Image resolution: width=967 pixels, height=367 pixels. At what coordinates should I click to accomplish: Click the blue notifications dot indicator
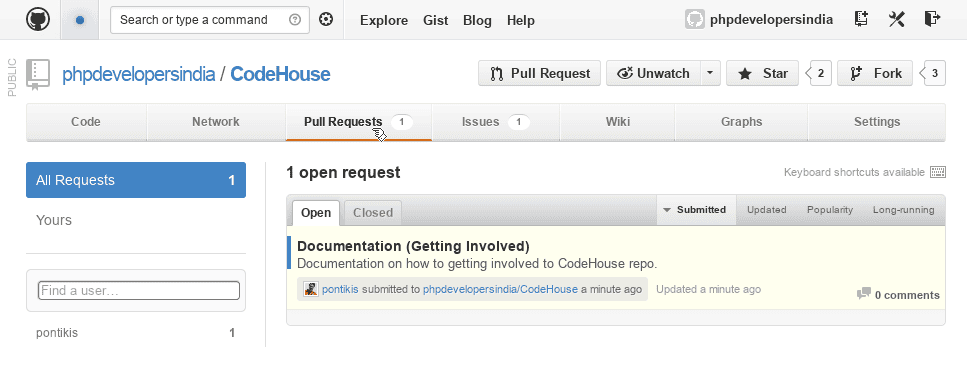coord(80,20)
